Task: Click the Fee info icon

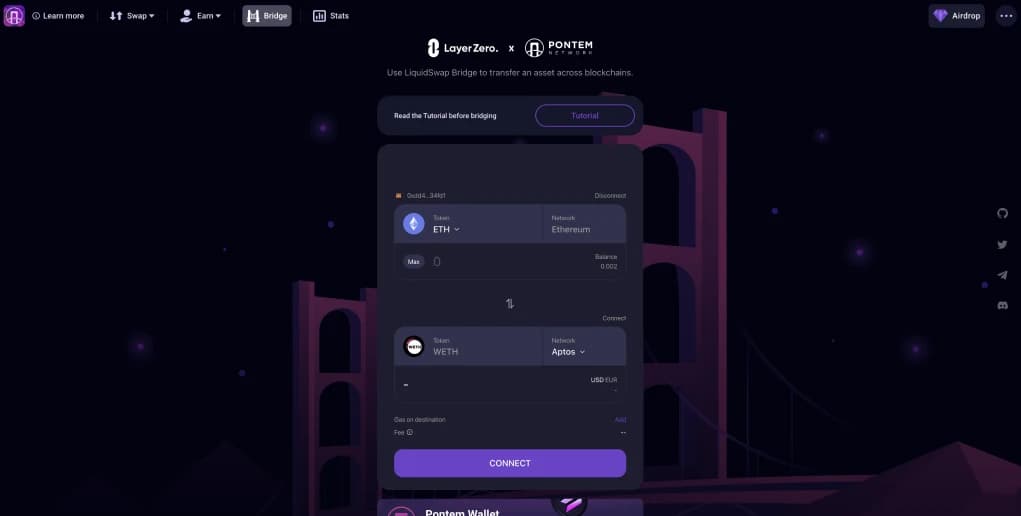Action: click(x=410, y=432)
